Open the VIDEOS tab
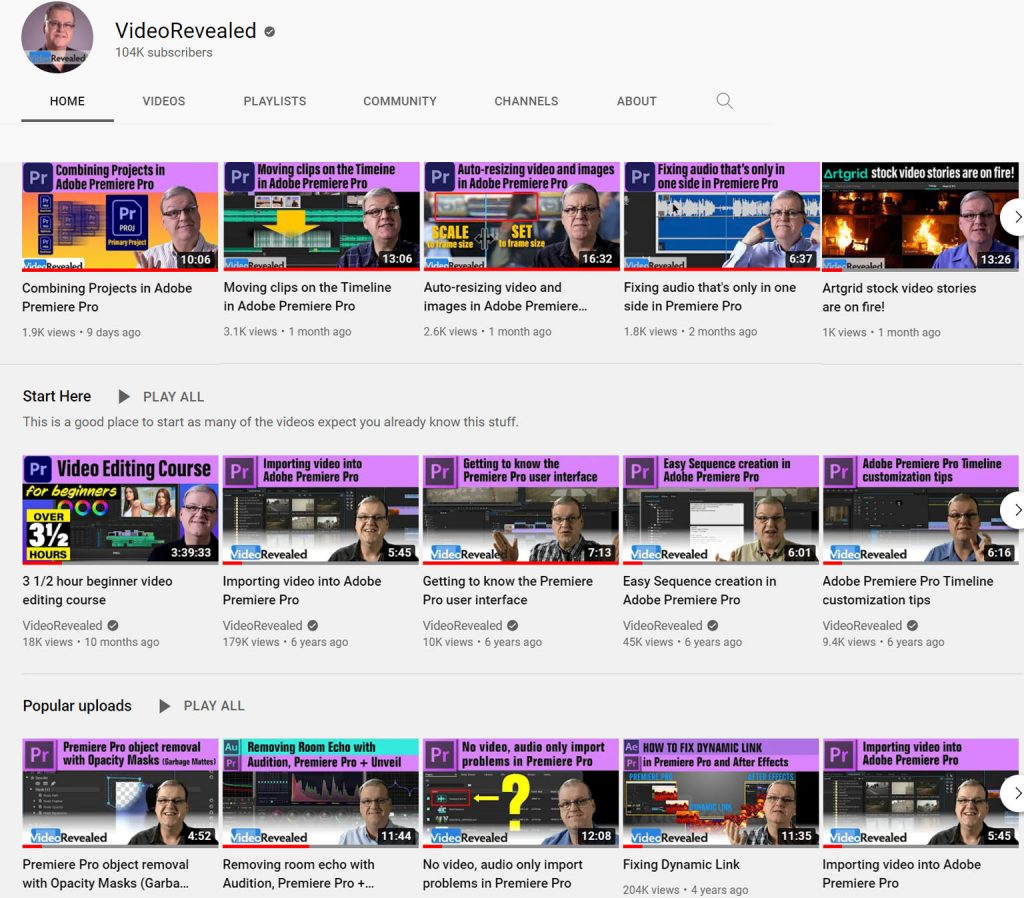 (x=164, y=101)
